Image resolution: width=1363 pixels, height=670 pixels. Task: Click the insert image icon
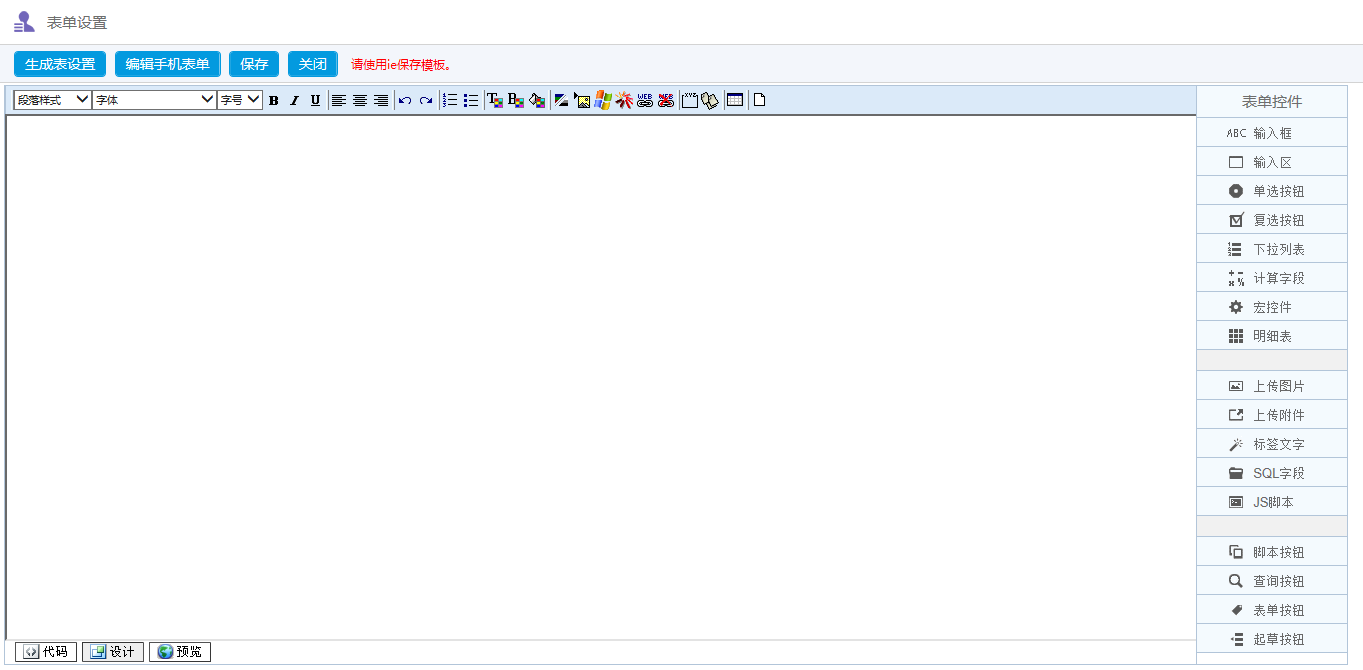[x=582, y=100]
